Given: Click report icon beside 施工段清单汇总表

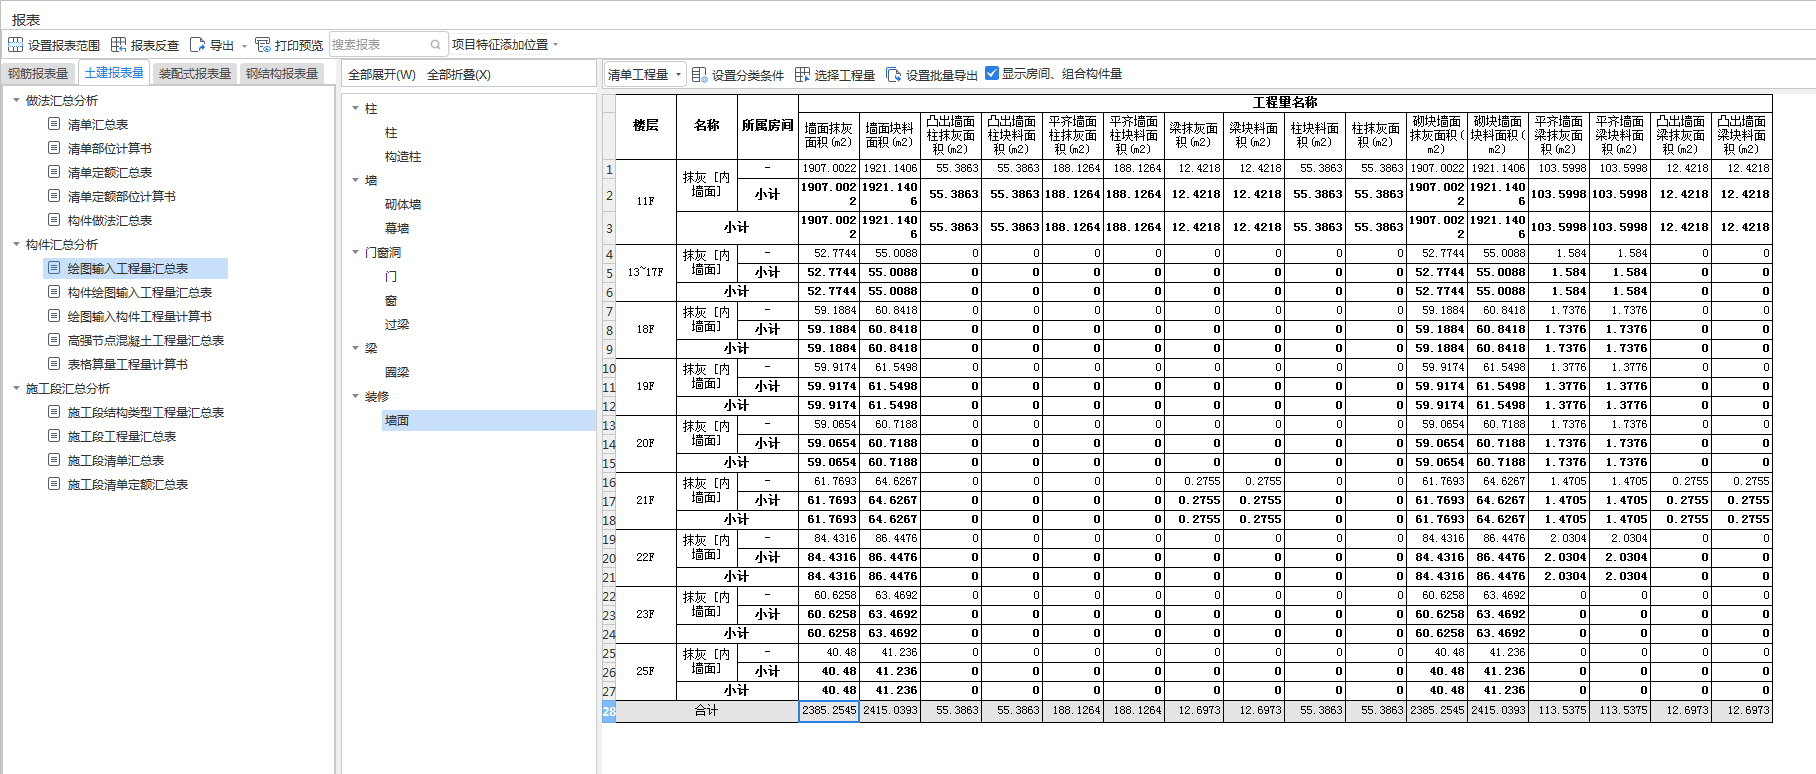Looking at the screenshot, I should (54, 460).
